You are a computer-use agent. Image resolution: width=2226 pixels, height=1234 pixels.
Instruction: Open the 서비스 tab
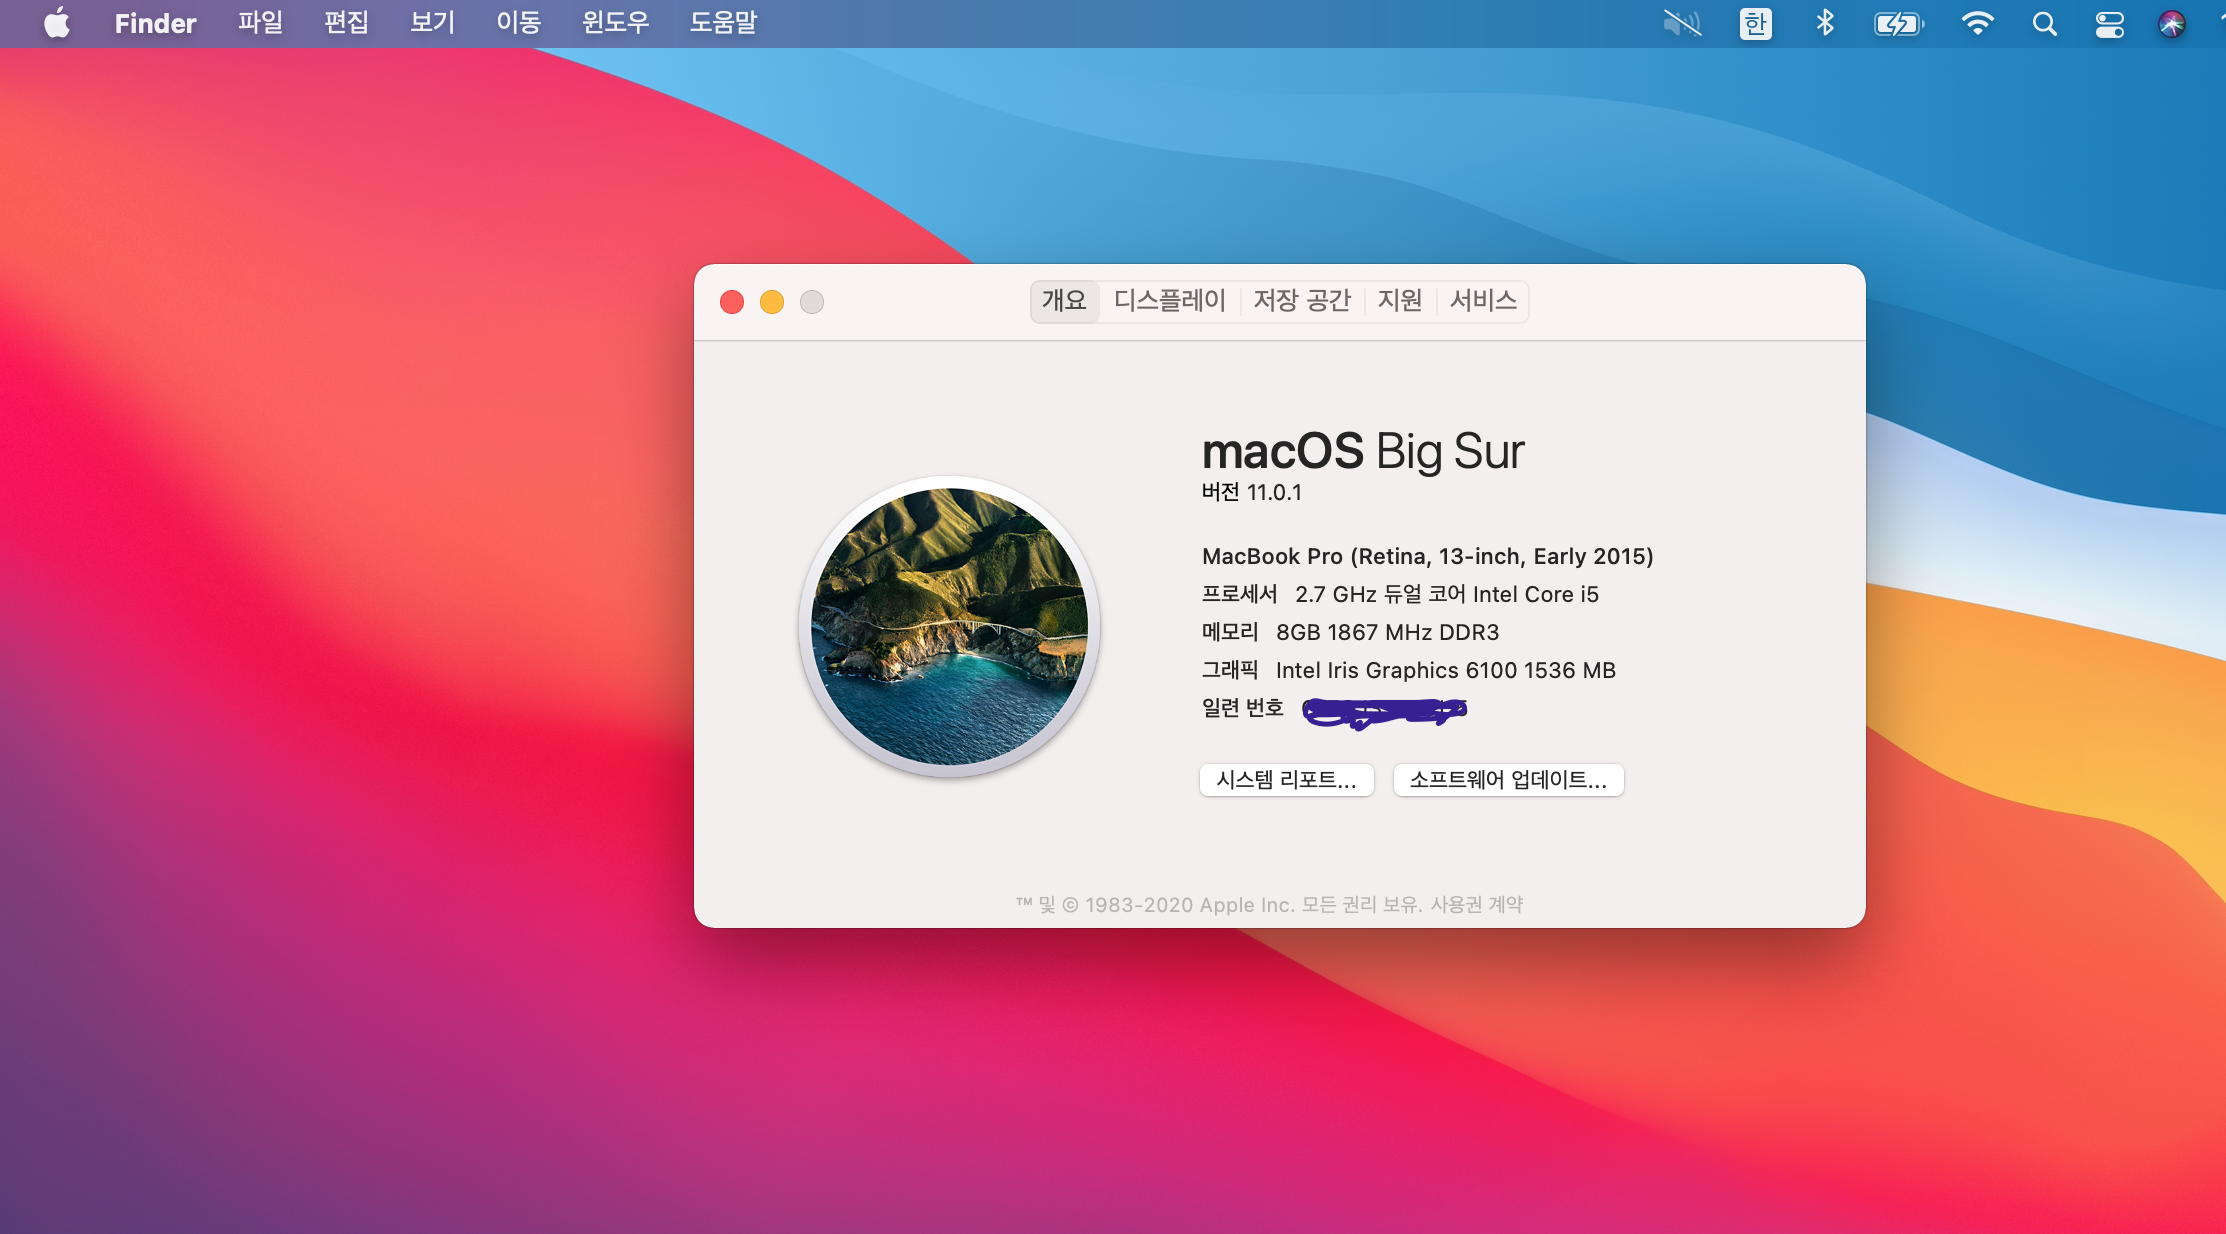tap(1483, 301)
